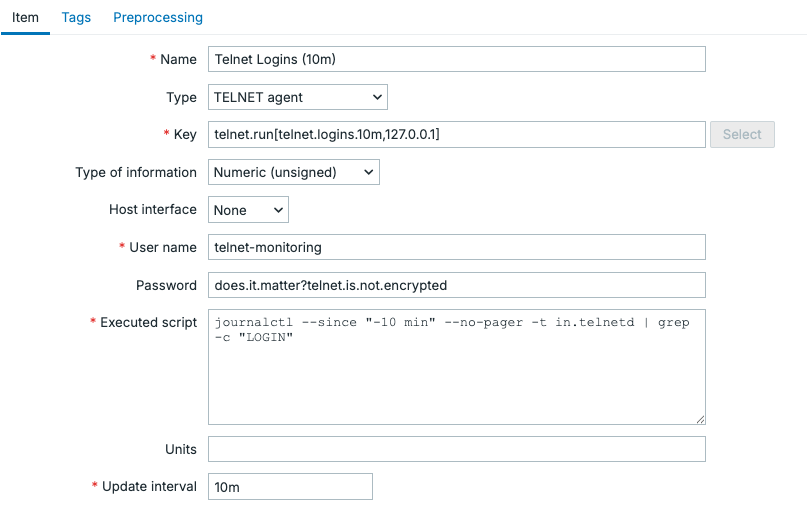The image size is (807, 508).
Task: Click the Name input field
Action: pyautogui.click(x=457, y=59)
